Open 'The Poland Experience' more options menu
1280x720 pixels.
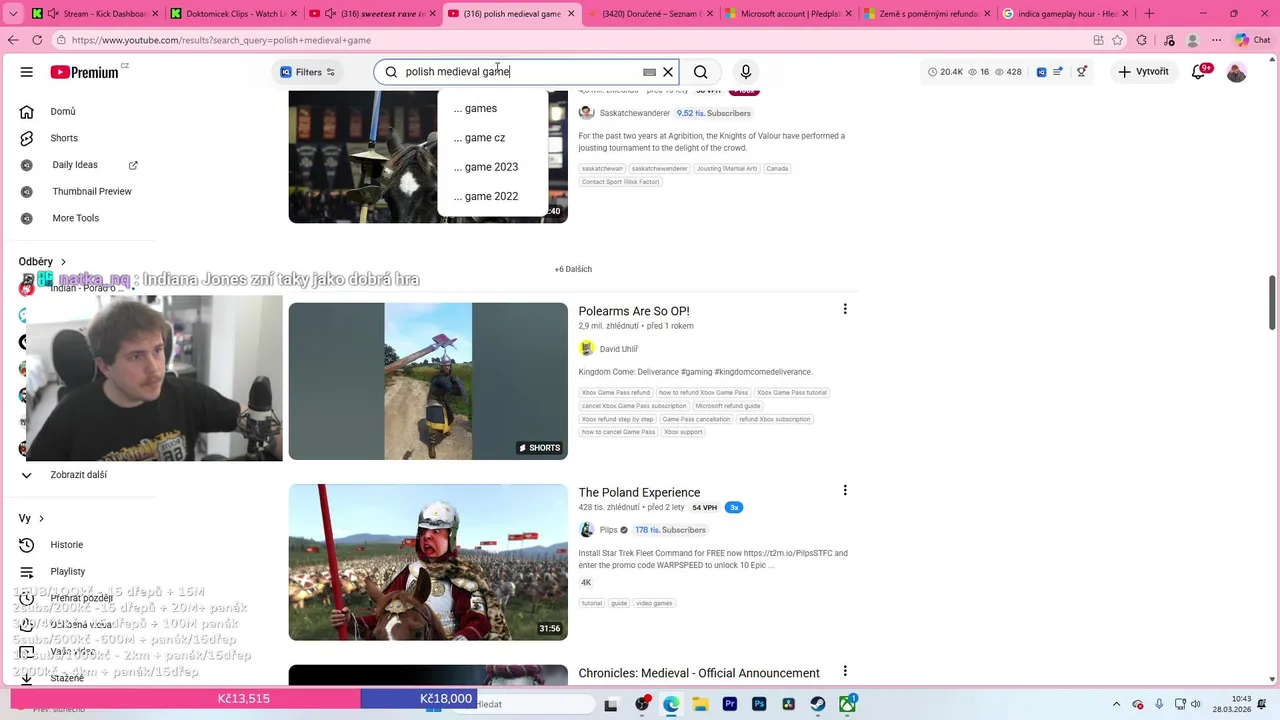(x=845, y=491)
